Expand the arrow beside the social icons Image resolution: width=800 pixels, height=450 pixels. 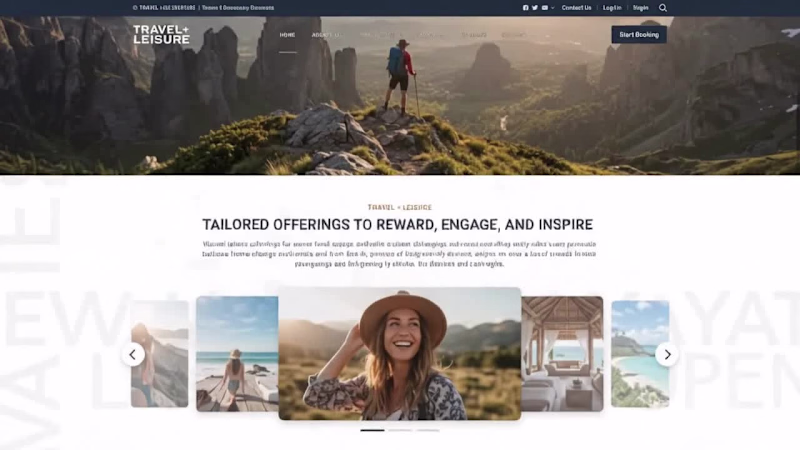pos(553,8)
